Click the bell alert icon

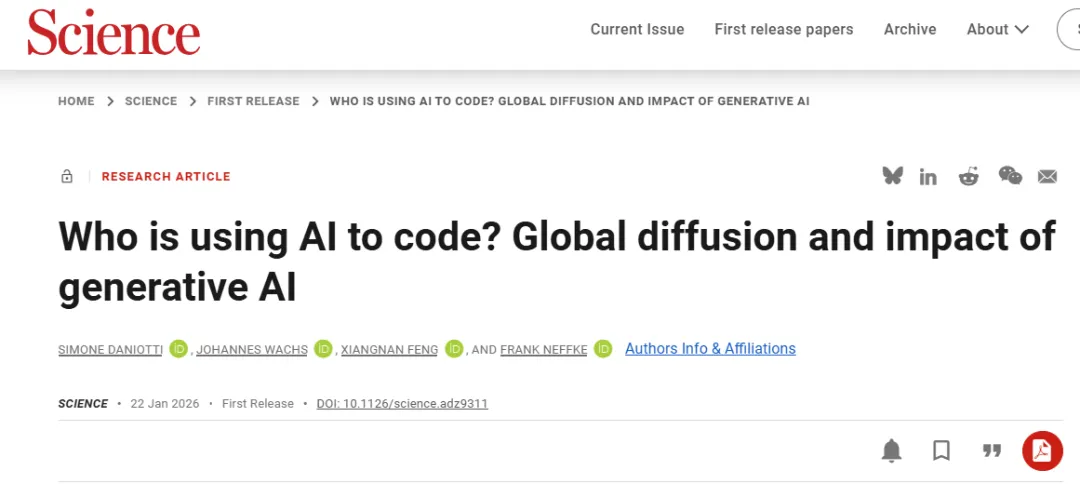[x=891, y=451]
